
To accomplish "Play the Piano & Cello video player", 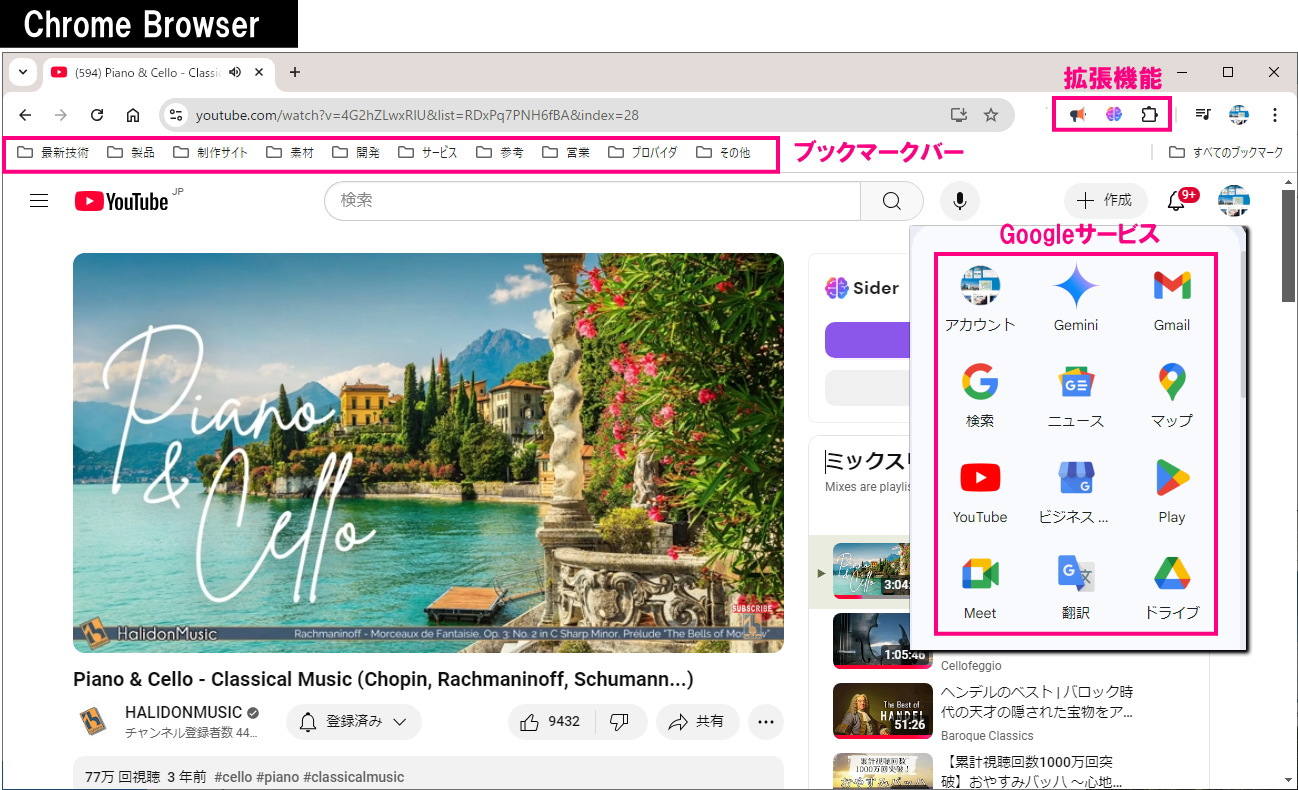I will click(428, 453).
